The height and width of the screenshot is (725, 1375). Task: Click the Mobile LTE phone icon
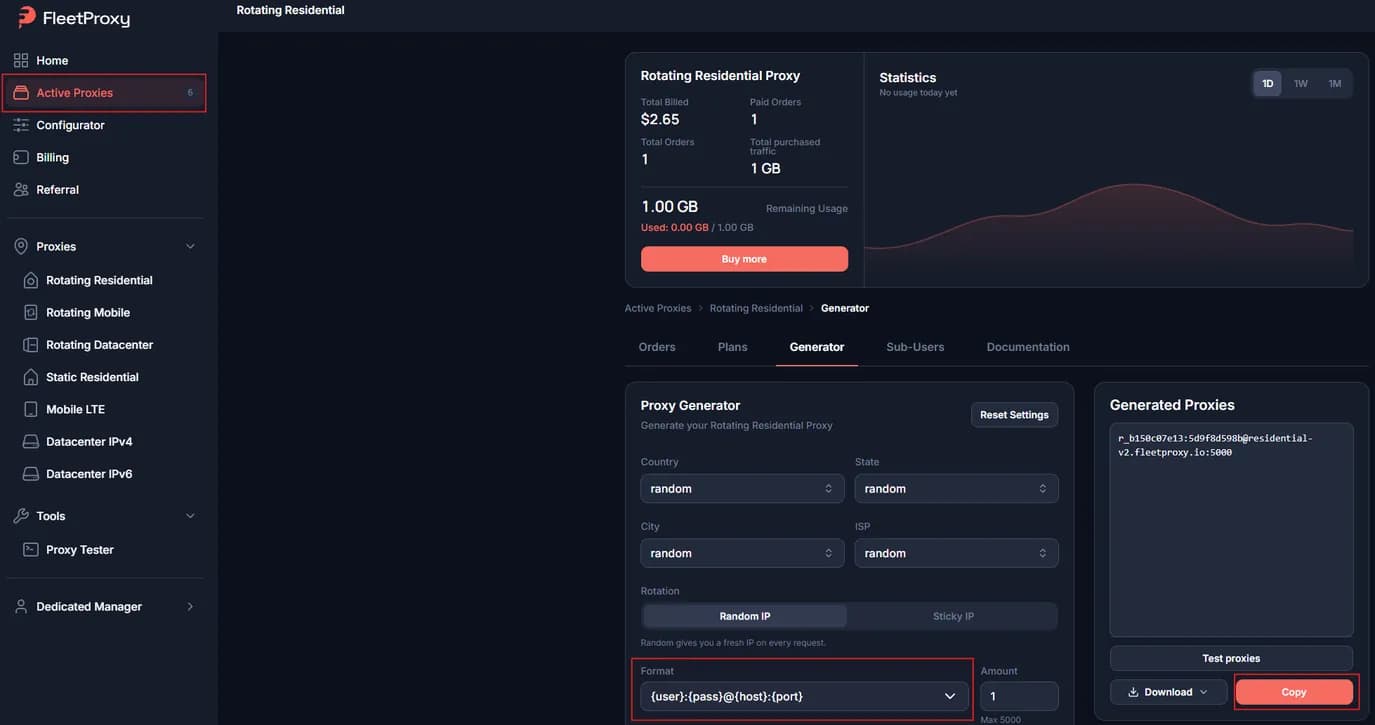coord(31,409)
